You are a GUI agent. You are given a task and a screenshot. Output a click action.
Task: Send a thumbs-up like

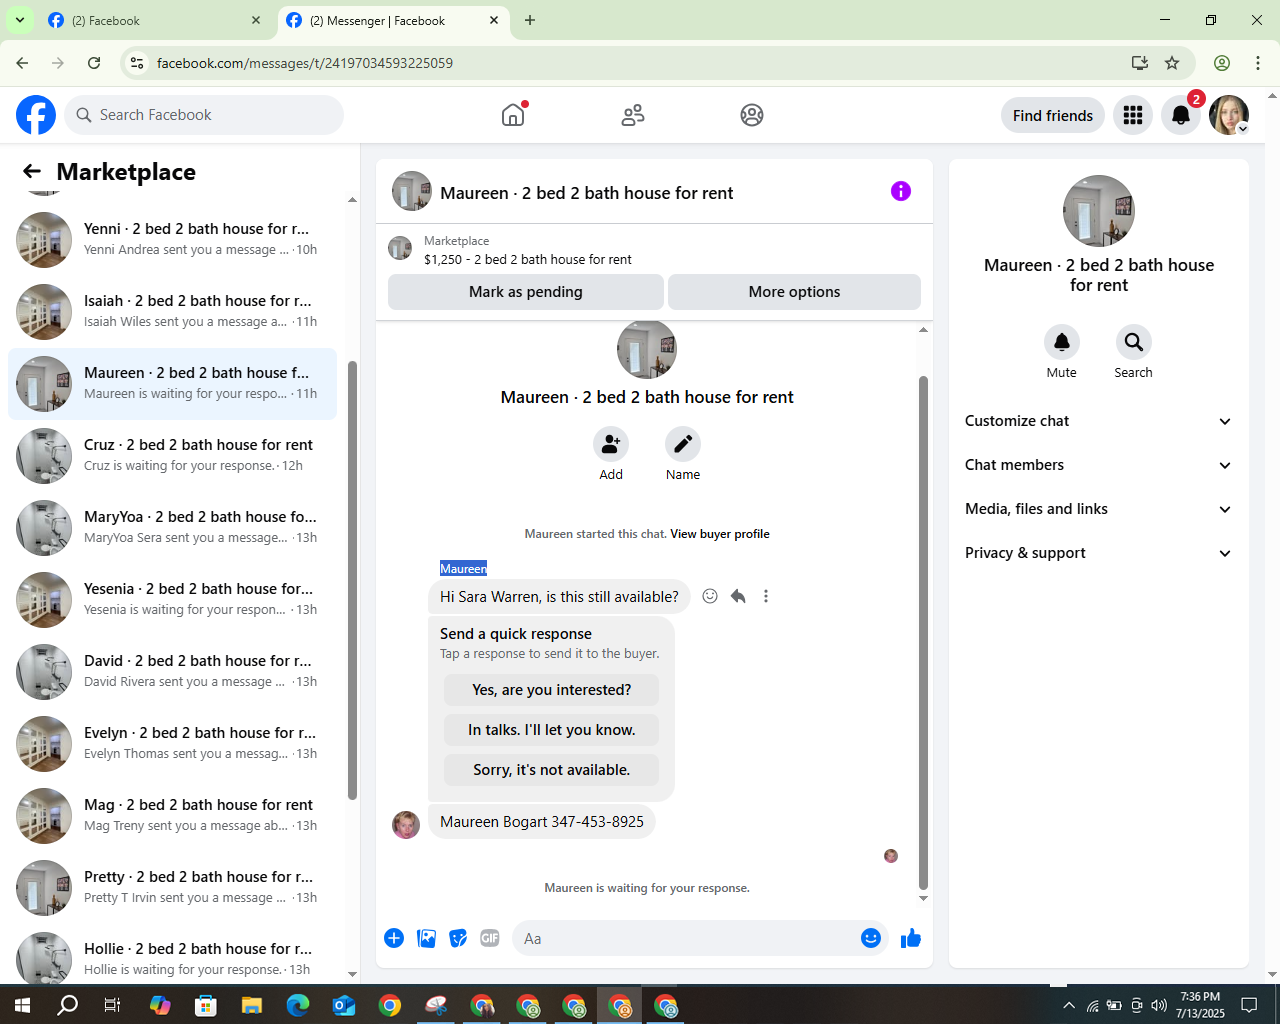[x=911, y=938]
